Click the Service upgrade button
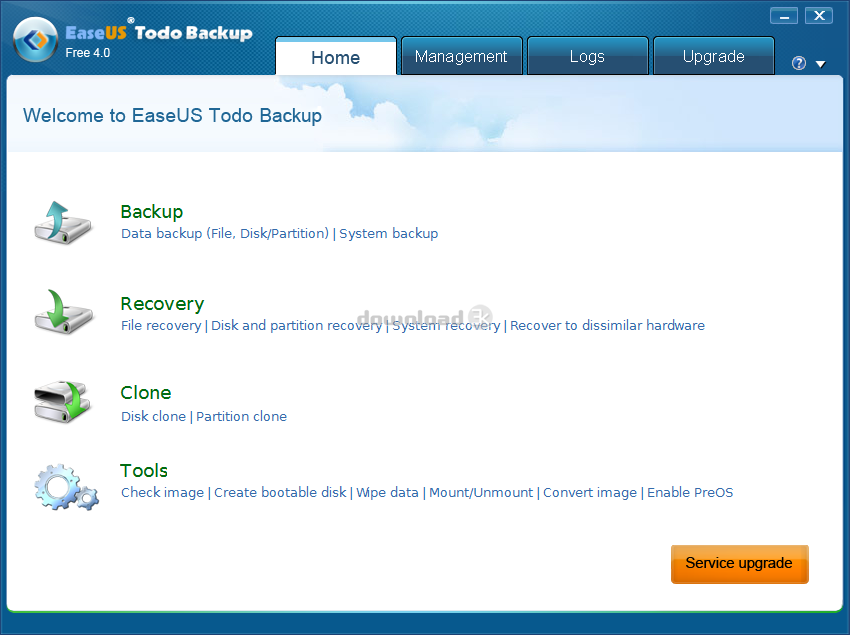The height and width of the screenshot is (635, 850). point(739,564)
